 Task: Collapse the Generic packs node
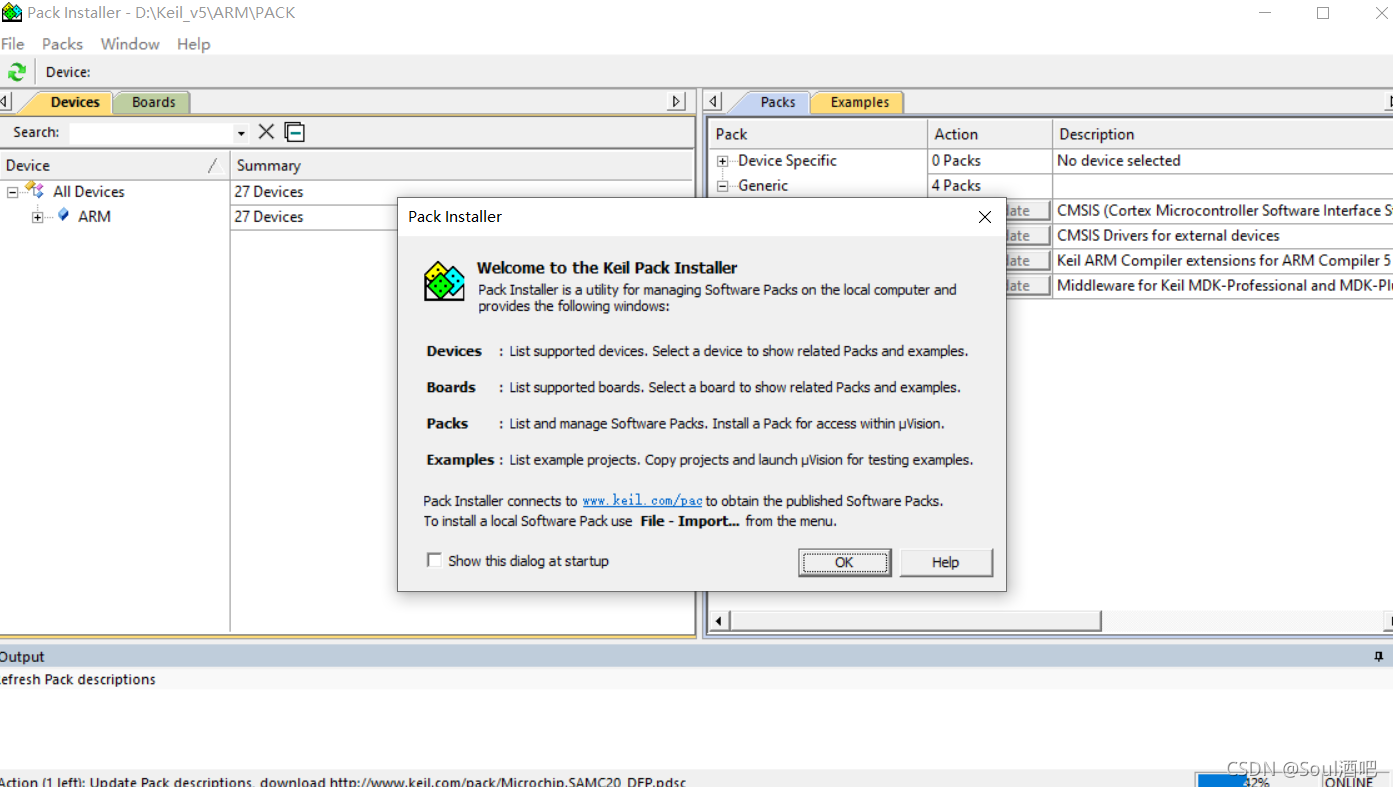pos(723,186)
